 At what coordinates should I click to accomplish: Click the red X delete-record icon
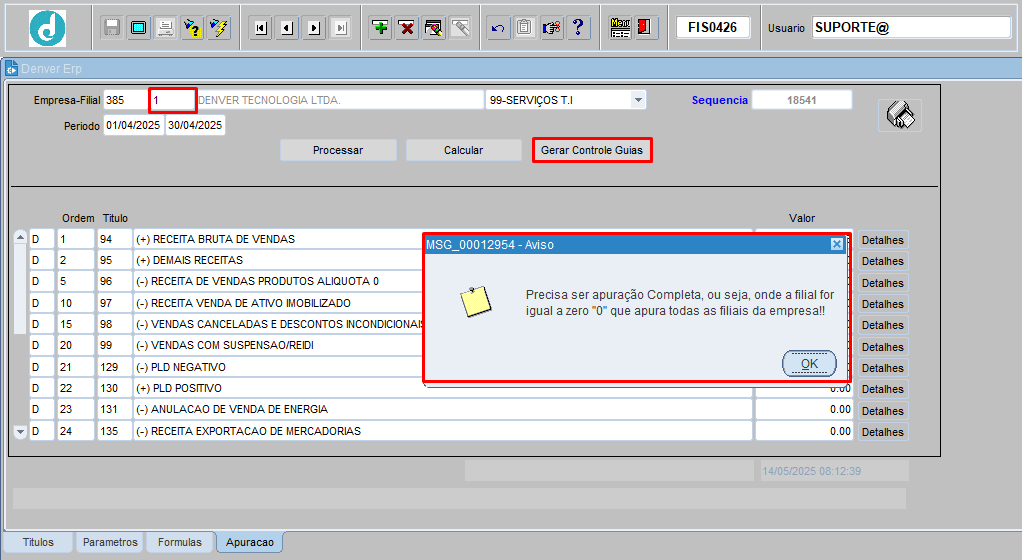[x=406, y=28]
